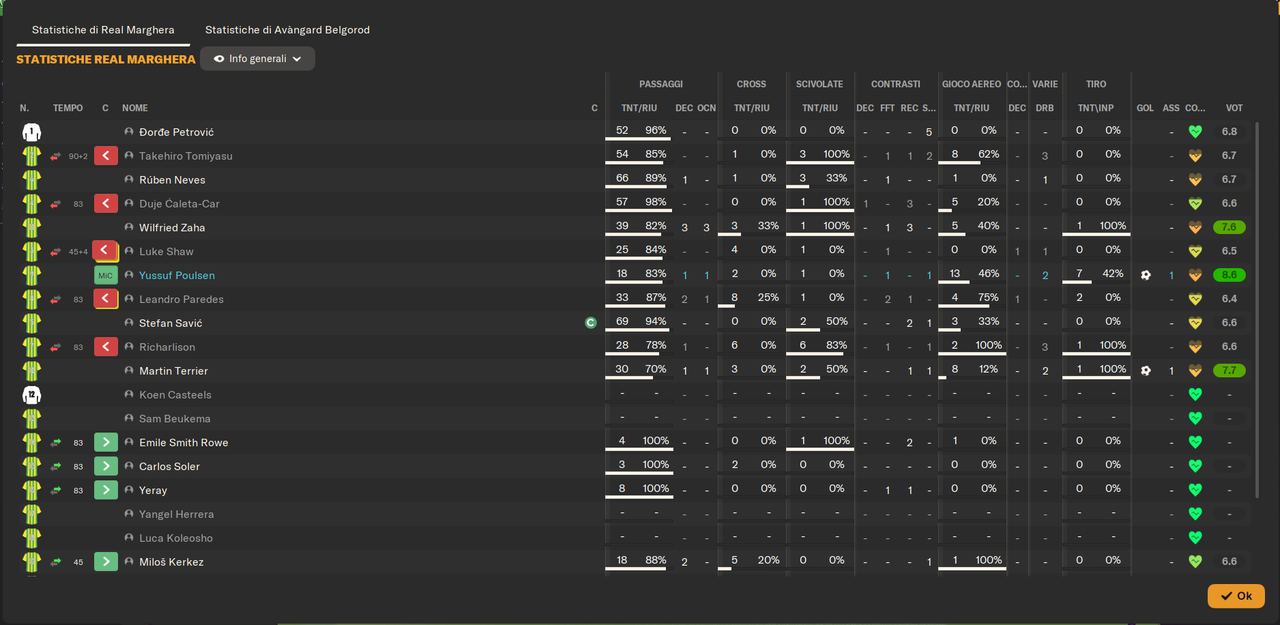Click the goal ball icon in Yussuf Poulsen's row
This screenshot has height=625, width=1280.
tap(1145, 275)
